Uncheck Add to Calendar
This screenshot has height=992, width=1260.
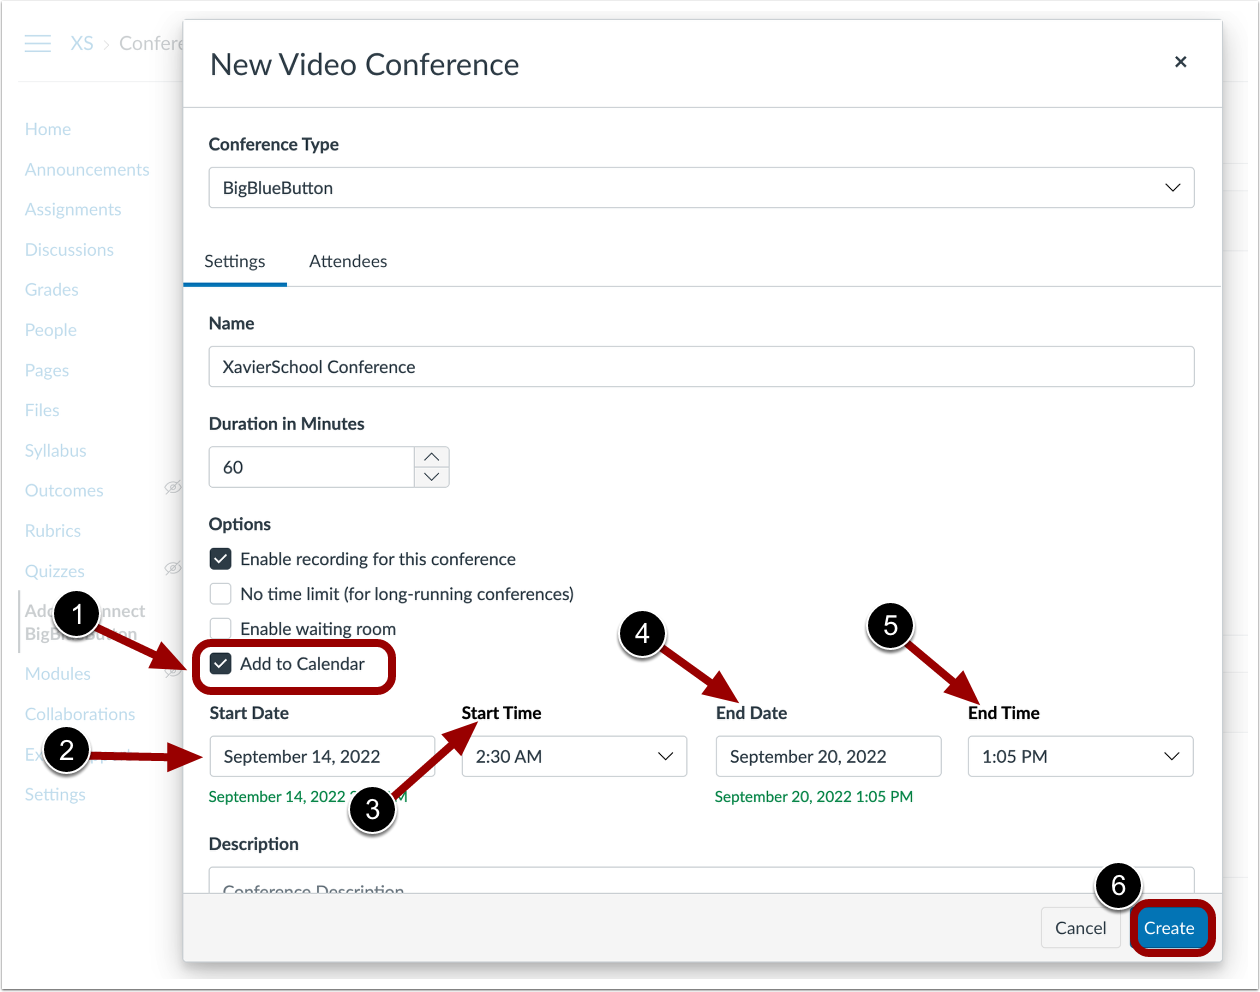pos(220,663)
